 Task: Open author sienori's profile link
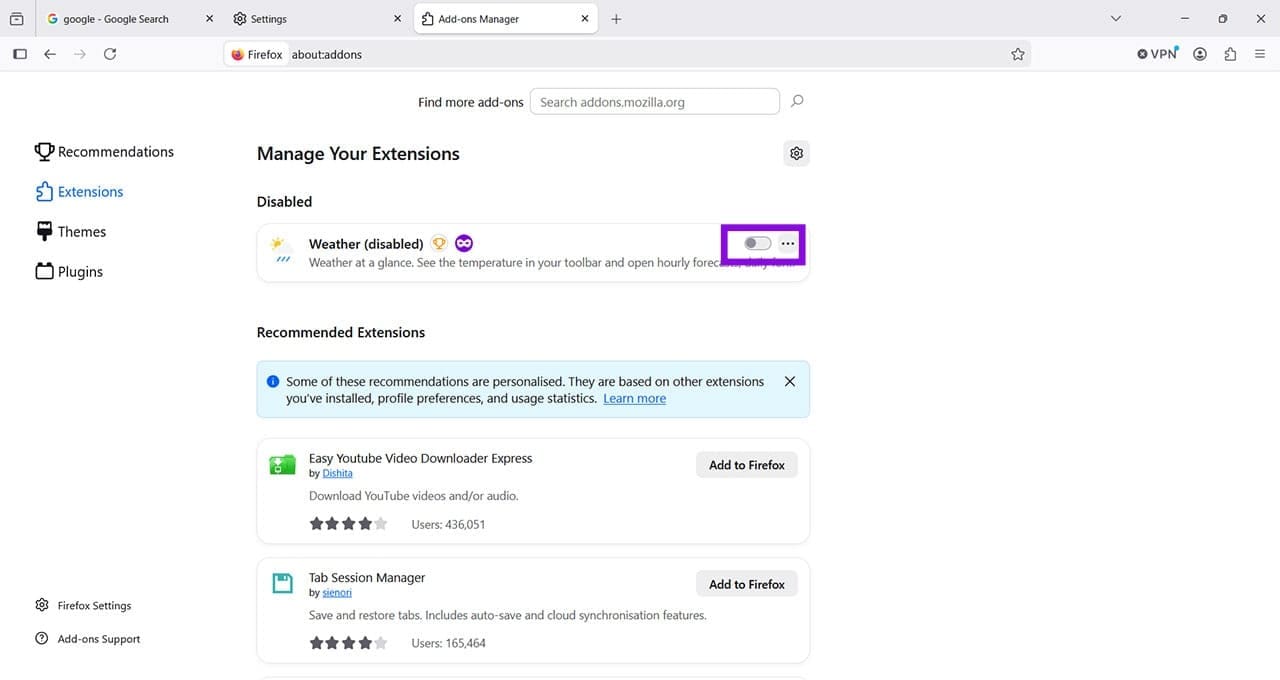coord(337,592)
